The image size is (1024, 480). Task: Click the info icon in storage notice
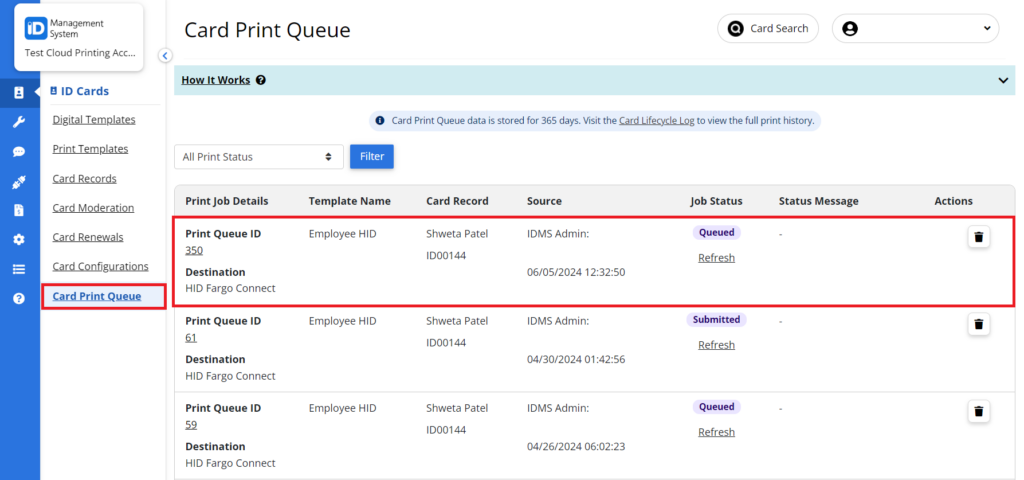pyautogui.click(x=380, y=121)
